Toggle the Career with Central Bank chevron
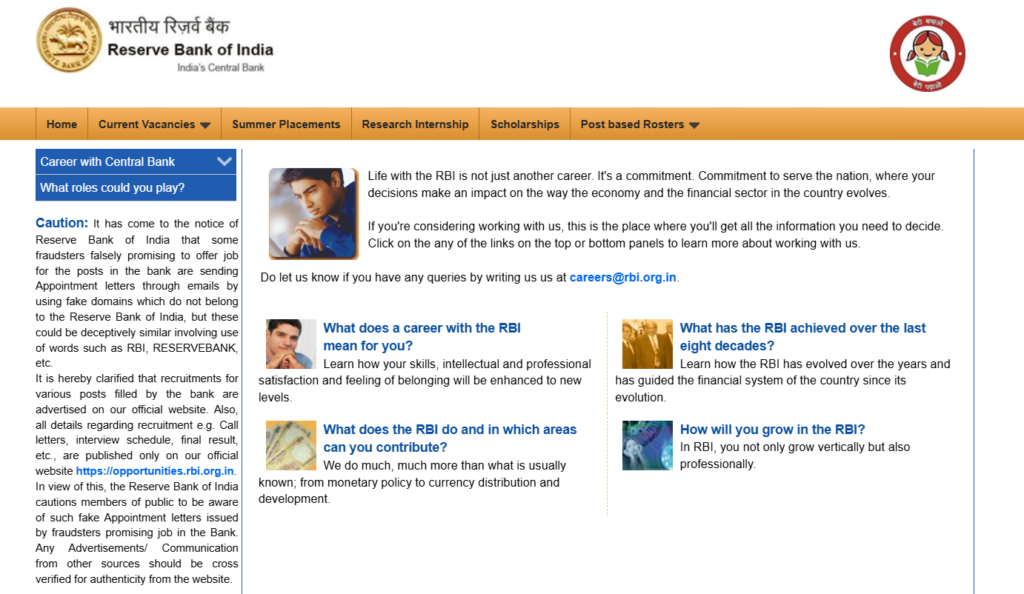Image resolution: width=1024 pixels, height=594 pixels. pyautogui.click(x=224, y=161)
